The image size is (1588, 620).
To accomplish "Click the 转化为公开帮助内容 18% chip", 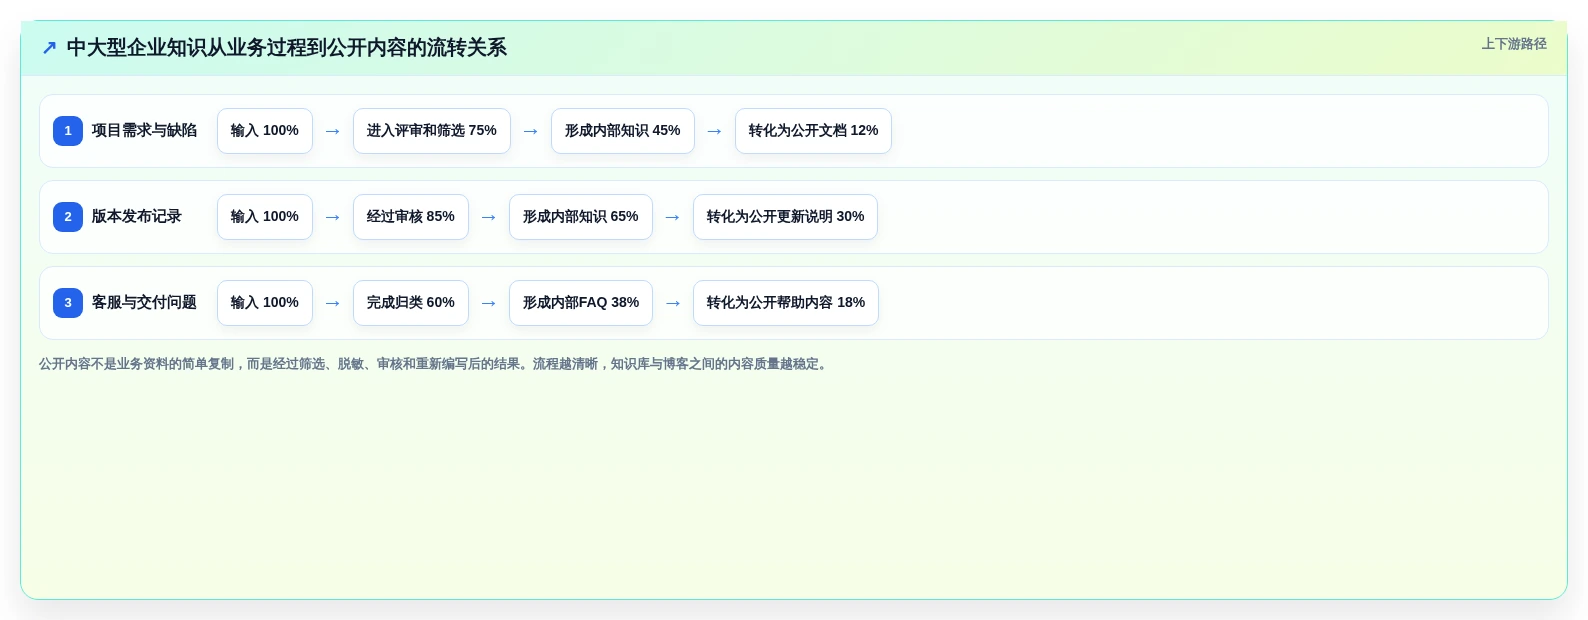I will 786,303.
